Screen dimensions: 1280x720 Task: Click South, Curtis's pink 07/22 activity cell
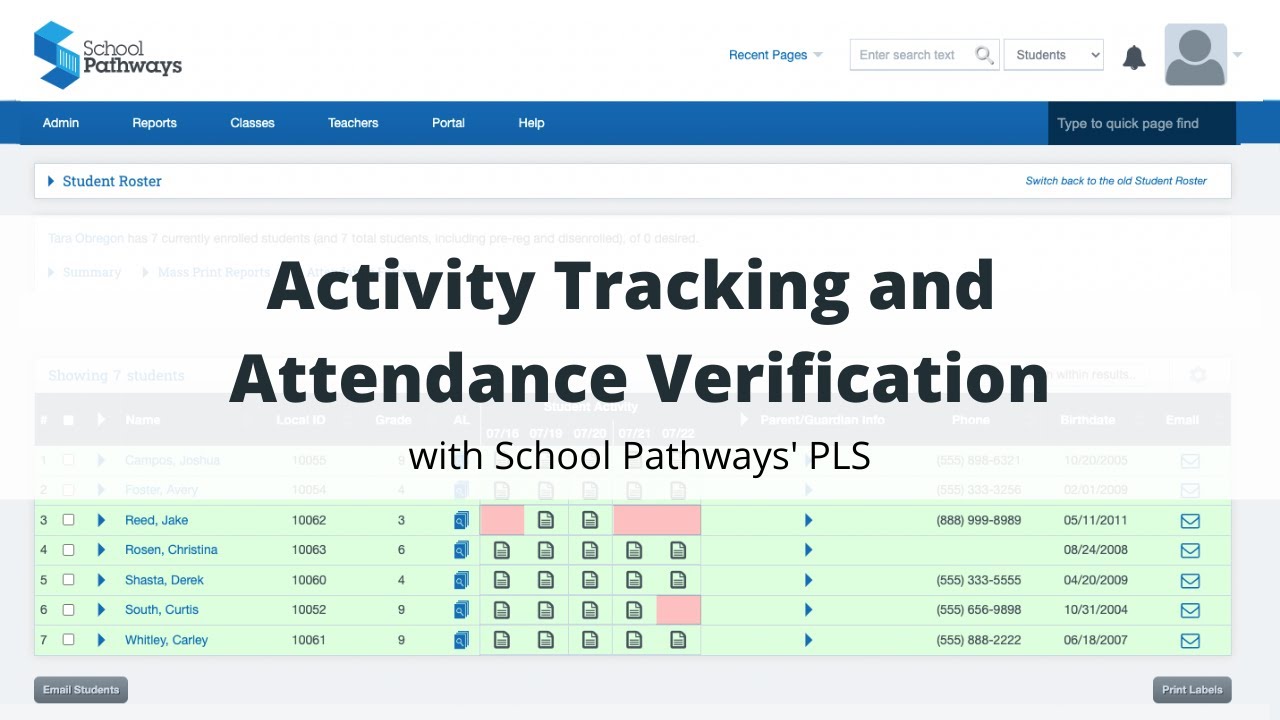678,610
